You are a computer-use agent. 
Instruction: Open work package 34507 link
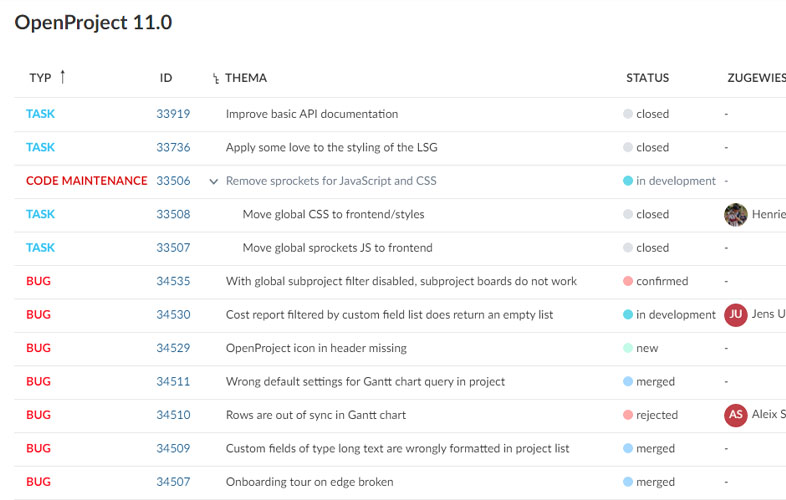coord(173,482)
